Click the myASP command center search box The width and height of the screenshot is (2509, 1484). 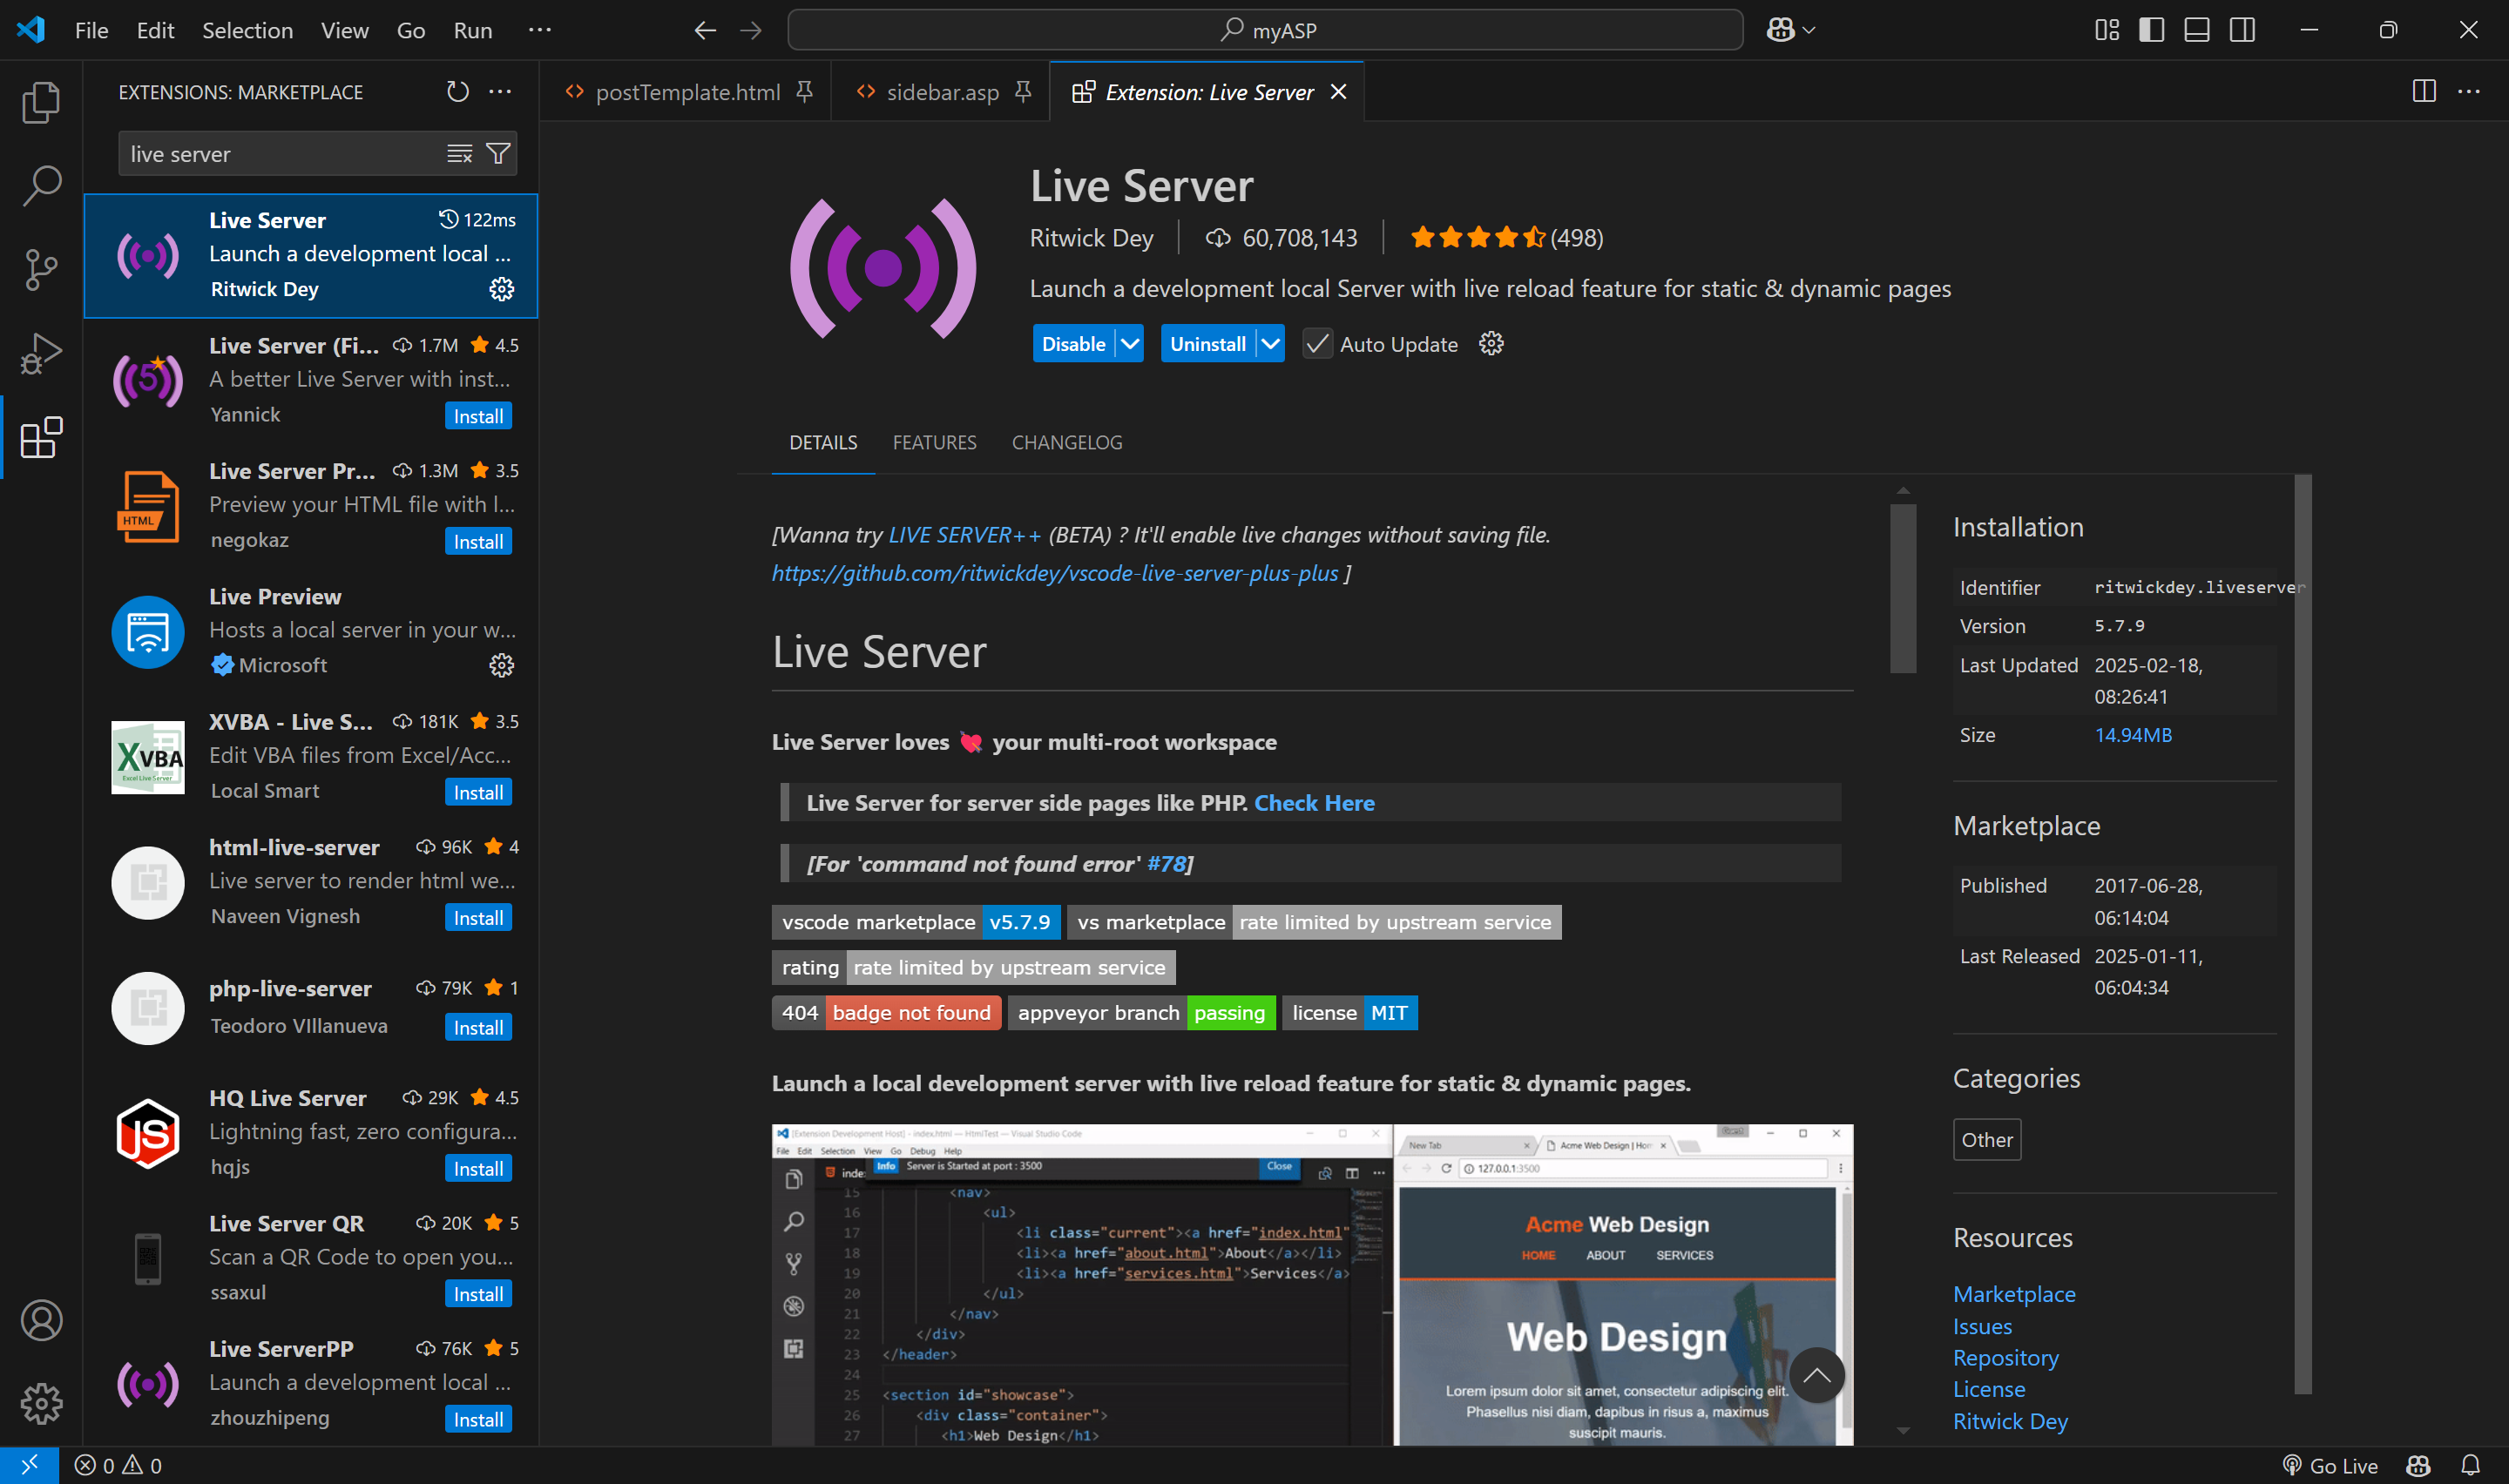1265,30
